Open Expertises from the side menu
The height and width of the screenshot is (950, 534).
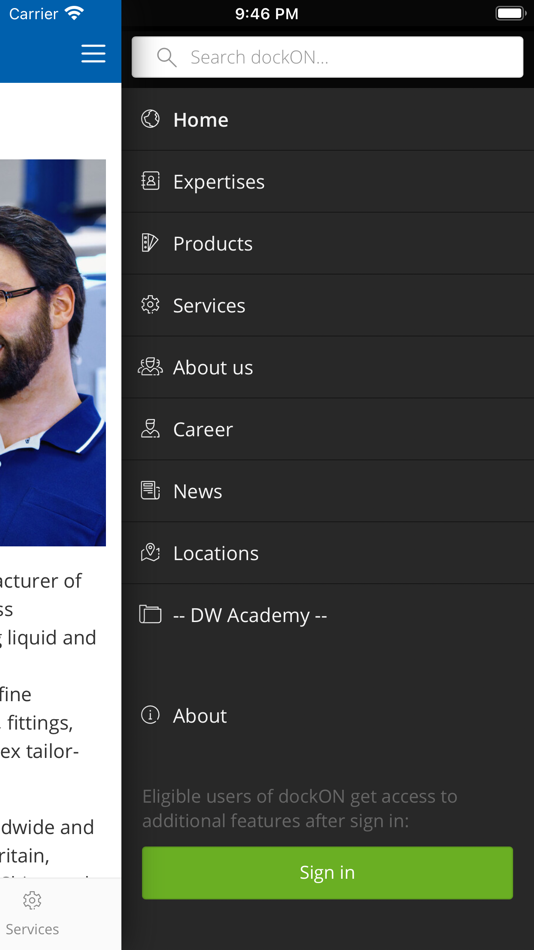click(328, 182)
